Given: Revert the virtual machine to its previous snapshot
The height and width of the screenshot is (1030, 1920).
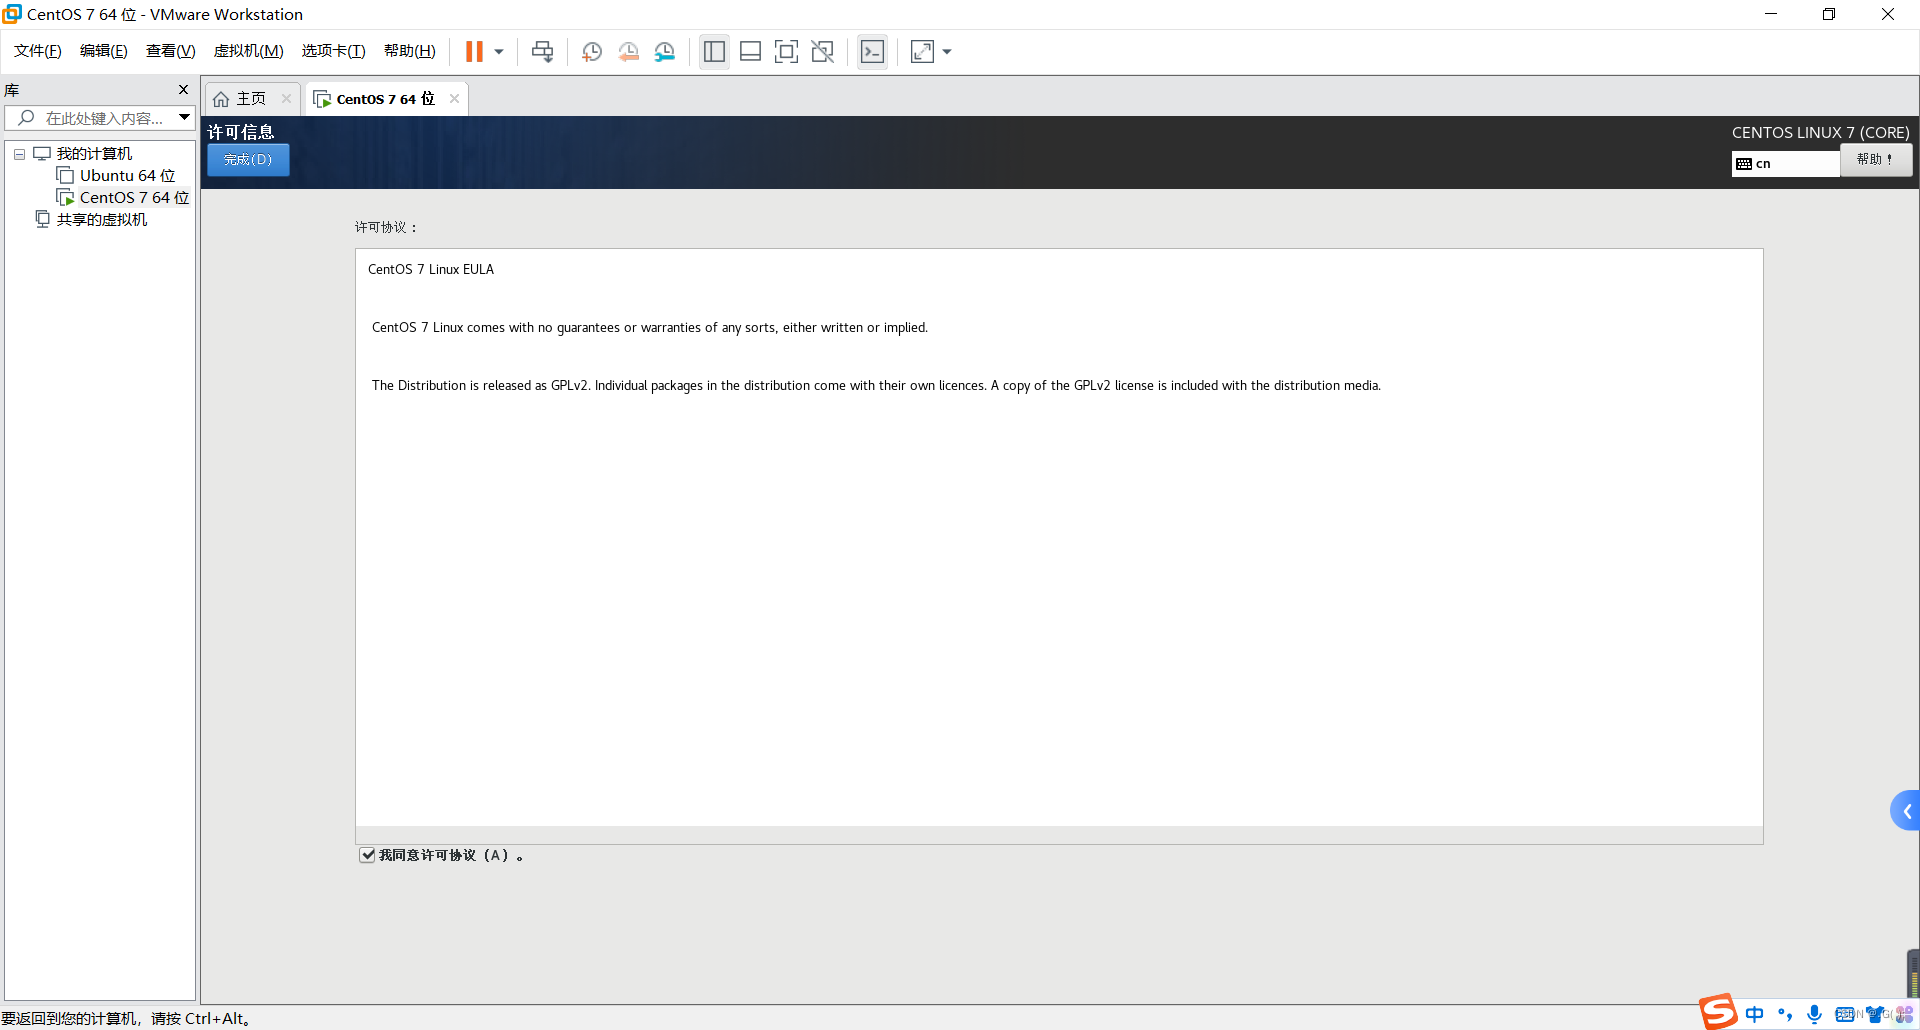Looking at the screenshot, I should [x=628, y=52].
